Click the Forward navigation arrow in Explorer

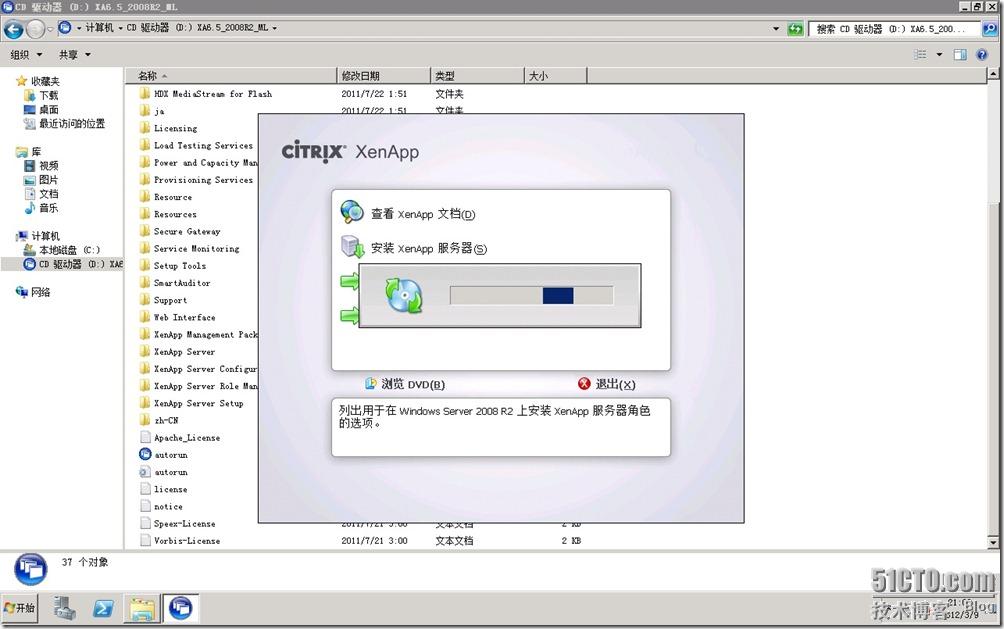click(35, 29)
